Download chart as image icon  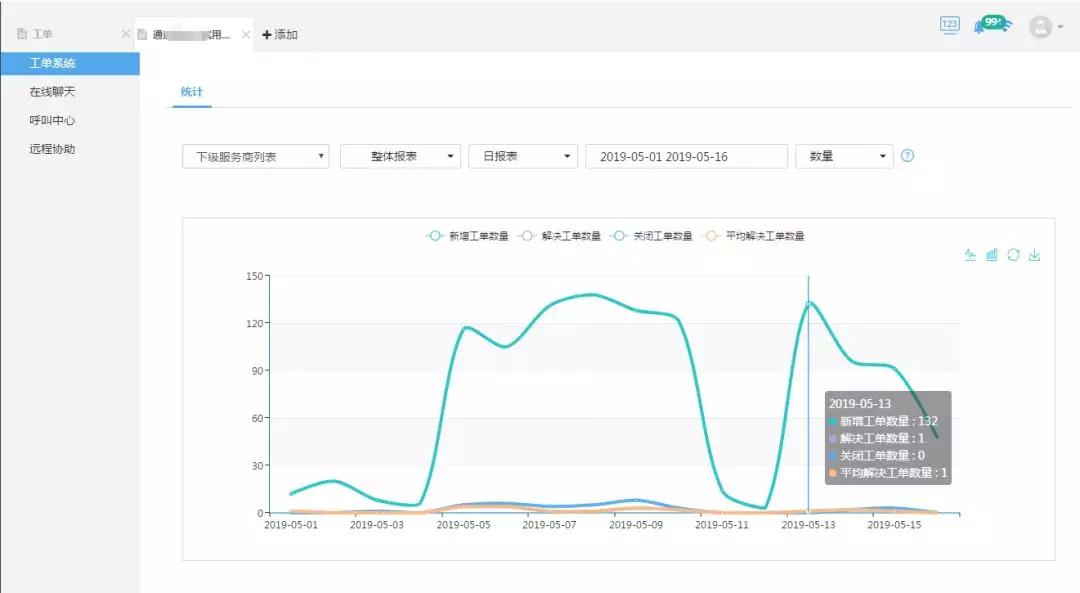tap(1035, 255)
